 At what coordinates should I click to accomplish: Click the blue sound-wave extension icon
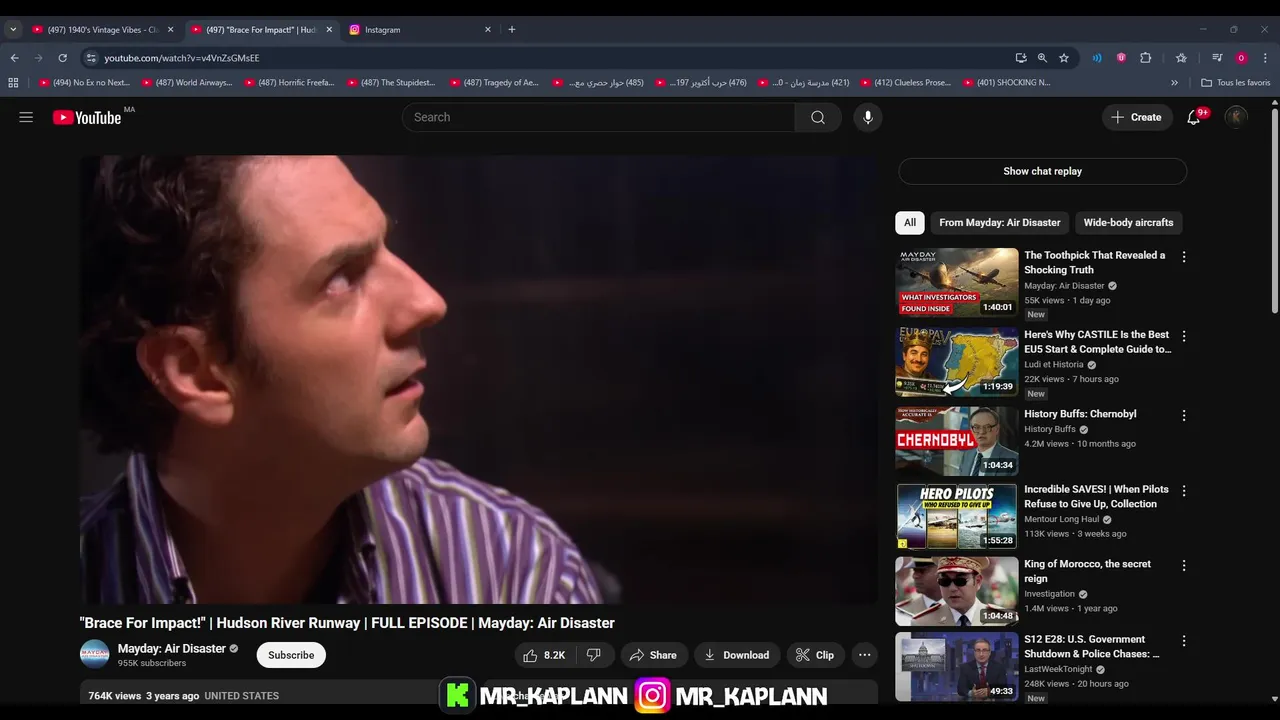[x=1097, y=58]
